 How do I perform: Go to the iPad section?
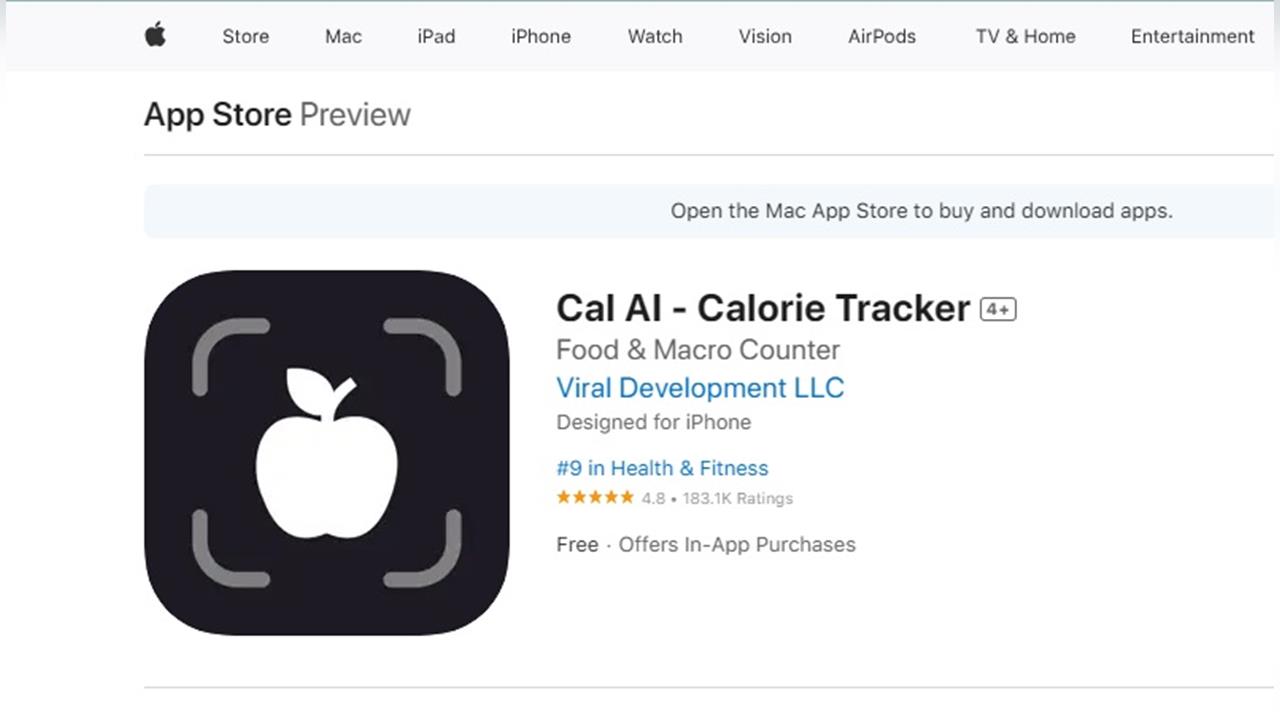click(436, 36)
